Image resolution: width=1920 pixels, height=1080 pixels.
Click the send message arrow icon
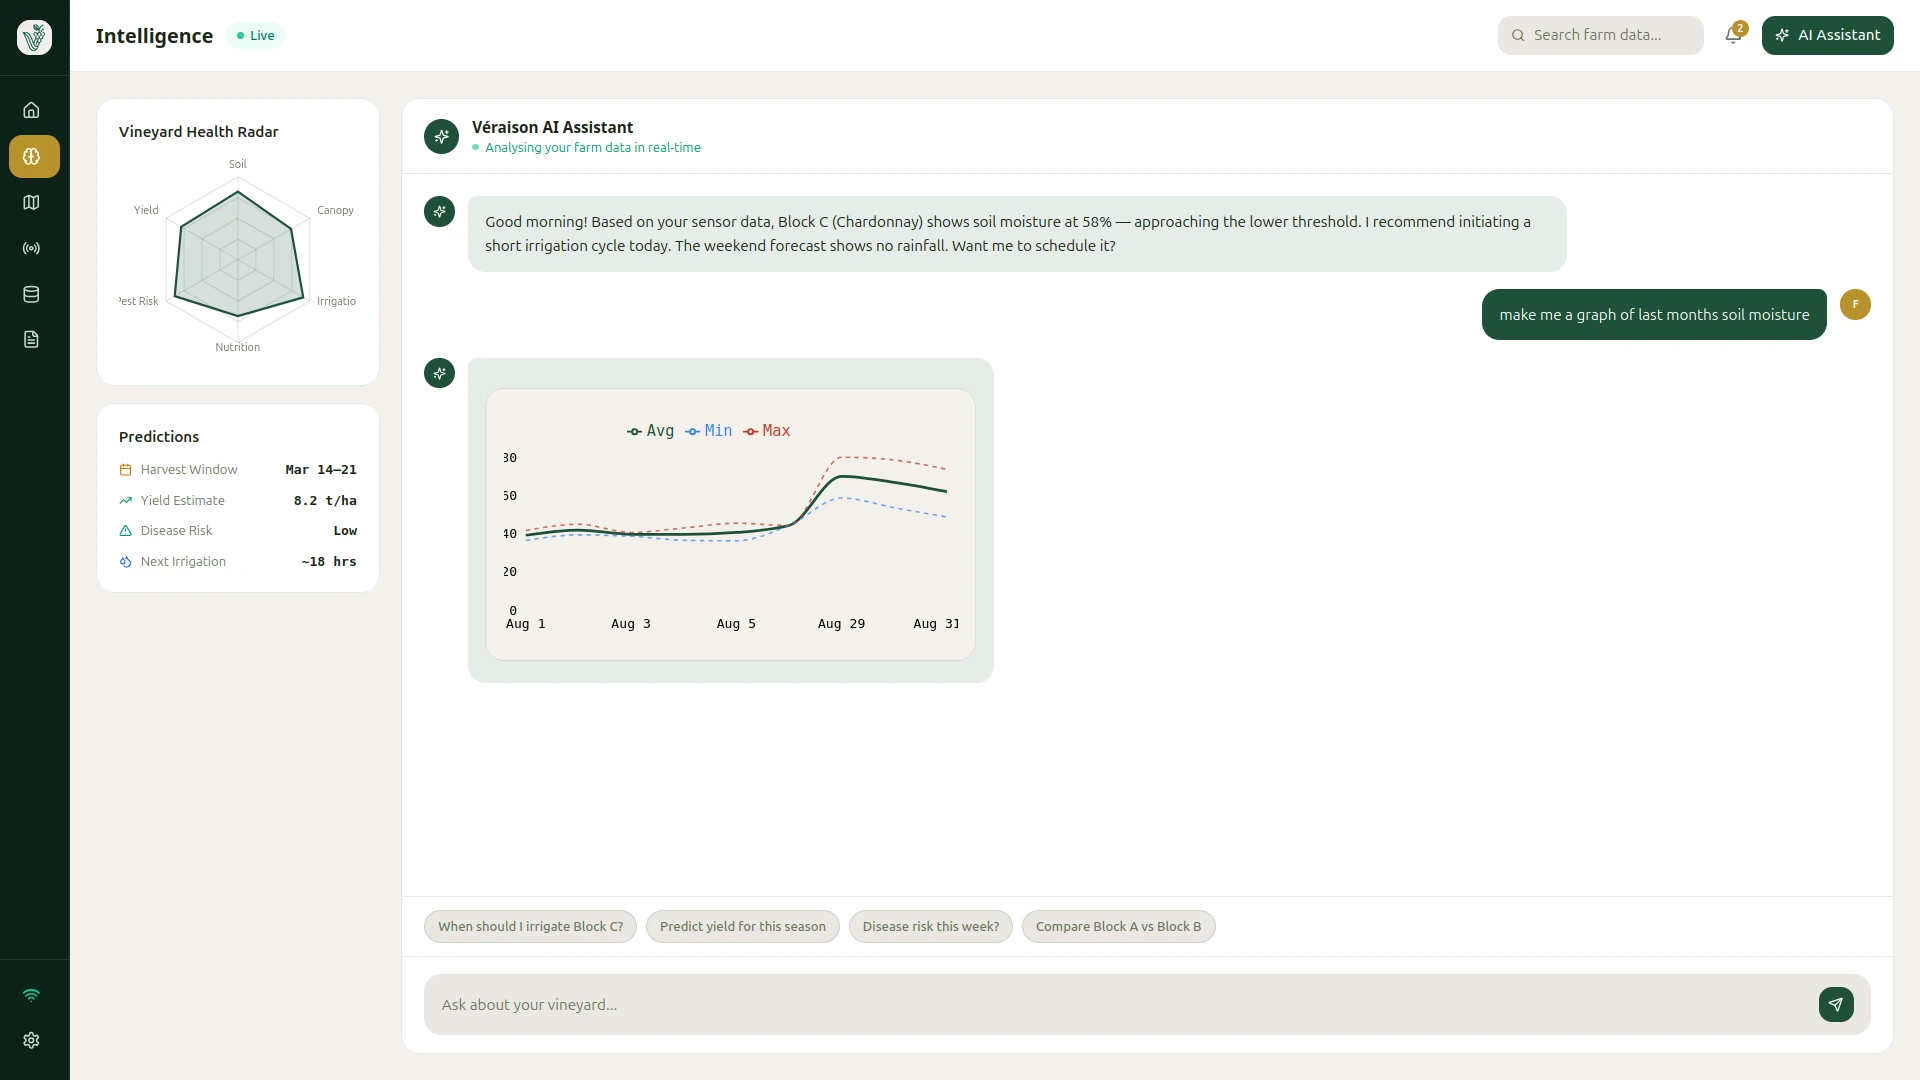tap(1836, 1005)
